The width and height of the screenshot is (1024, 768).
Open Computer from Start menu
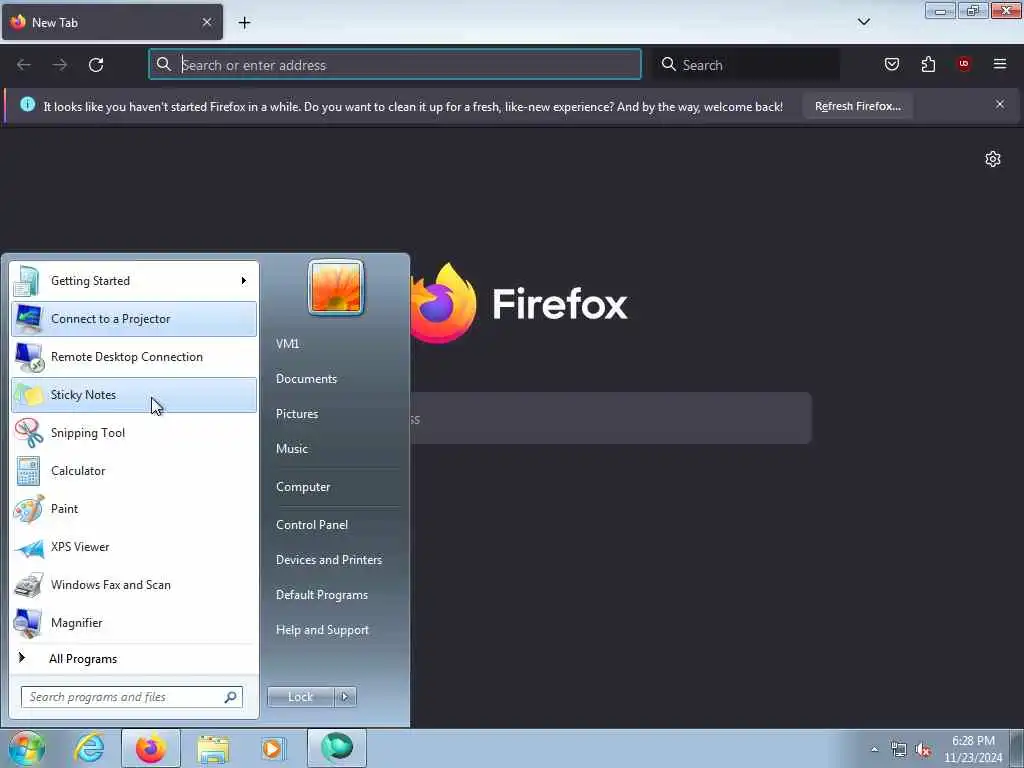click(x=303, y=487)
